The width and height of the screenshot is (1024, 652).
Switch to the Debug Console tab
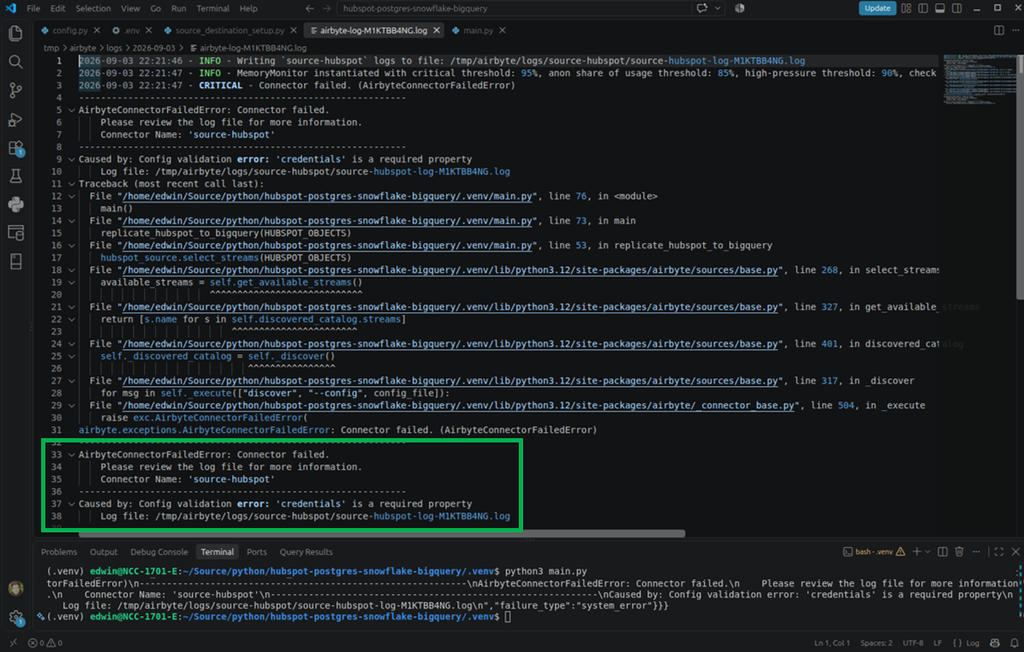(x=159, y=551)
